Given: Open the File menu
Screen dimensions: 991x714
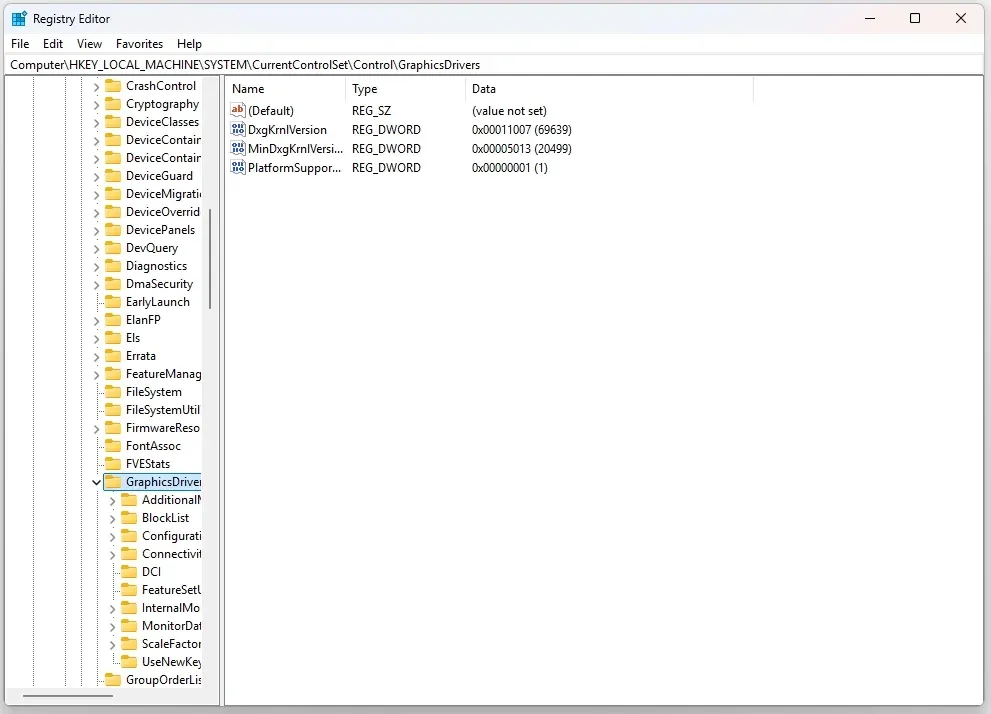Looking at the screenshot, I should (20, 44).
